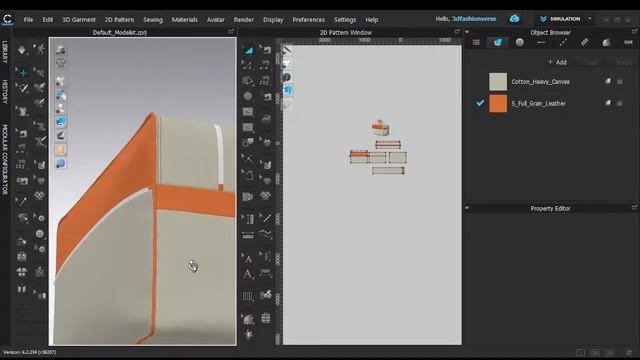Open the Fabric tab in Object Browser
This screenshot has height=360, width=640.
point(498,42)
